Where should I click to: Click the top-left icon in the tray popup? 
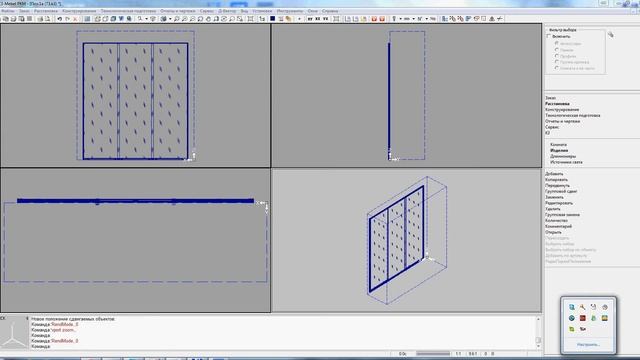point(572,307)
